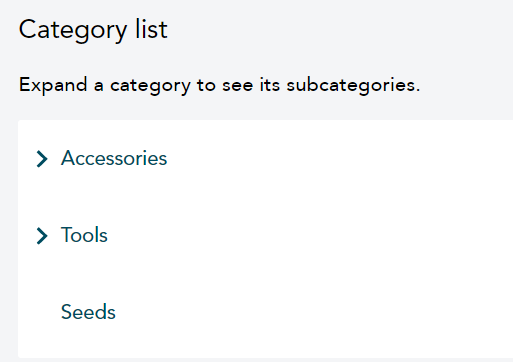The width and height of the screenshot is (513, 362).
Task: Click the word 'subcategories' in the description
Action: point(353,85)
